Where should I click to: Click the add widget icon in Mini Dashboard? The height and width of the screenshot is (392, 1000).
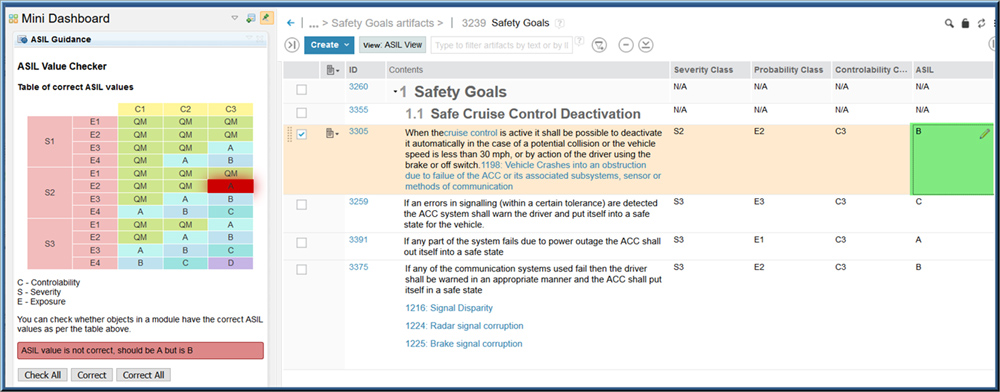coord(251,18)
